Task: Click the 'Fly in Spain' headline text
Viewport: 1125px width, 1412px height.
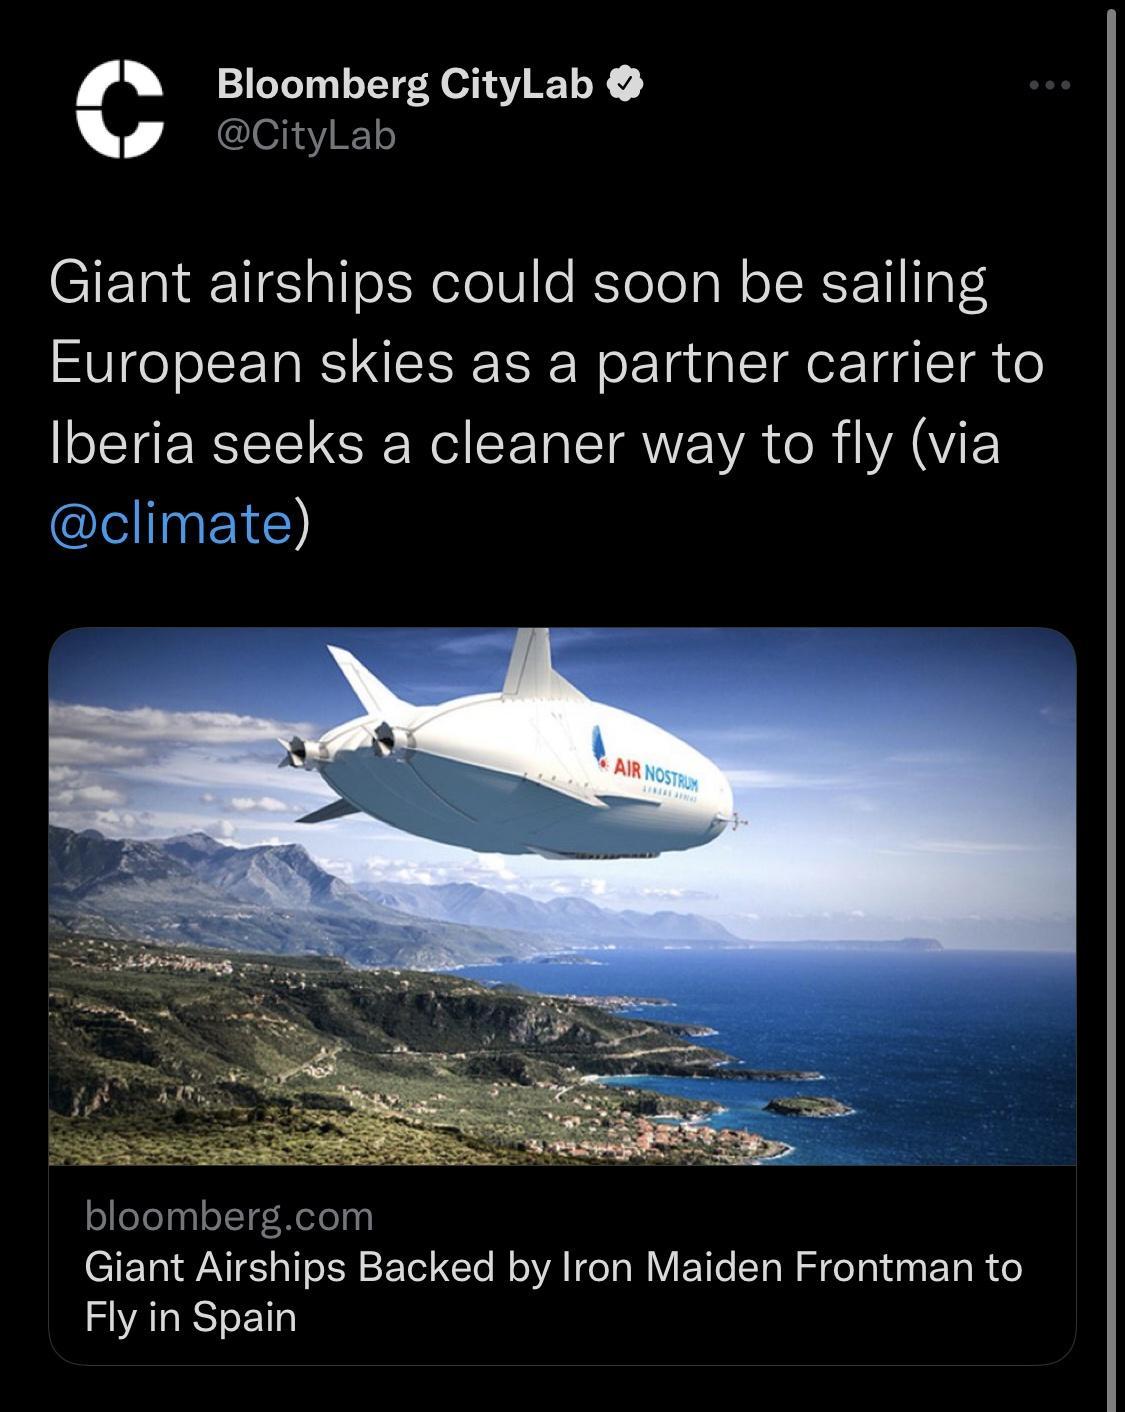Action: coord(190,1320)
